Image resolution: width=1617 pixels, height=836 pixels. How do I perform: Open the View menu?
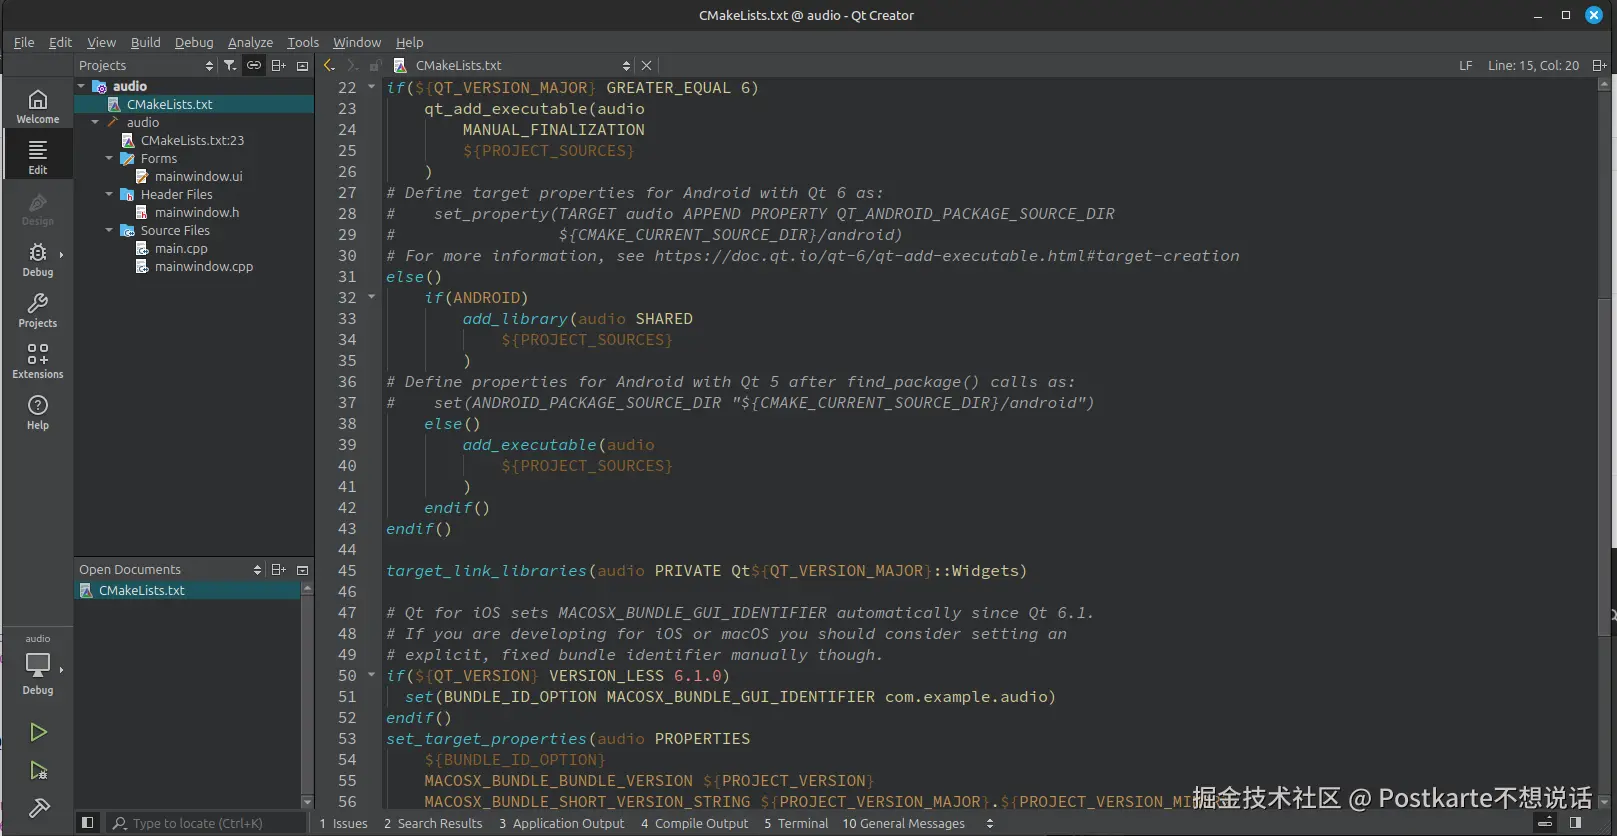(101, 42)
